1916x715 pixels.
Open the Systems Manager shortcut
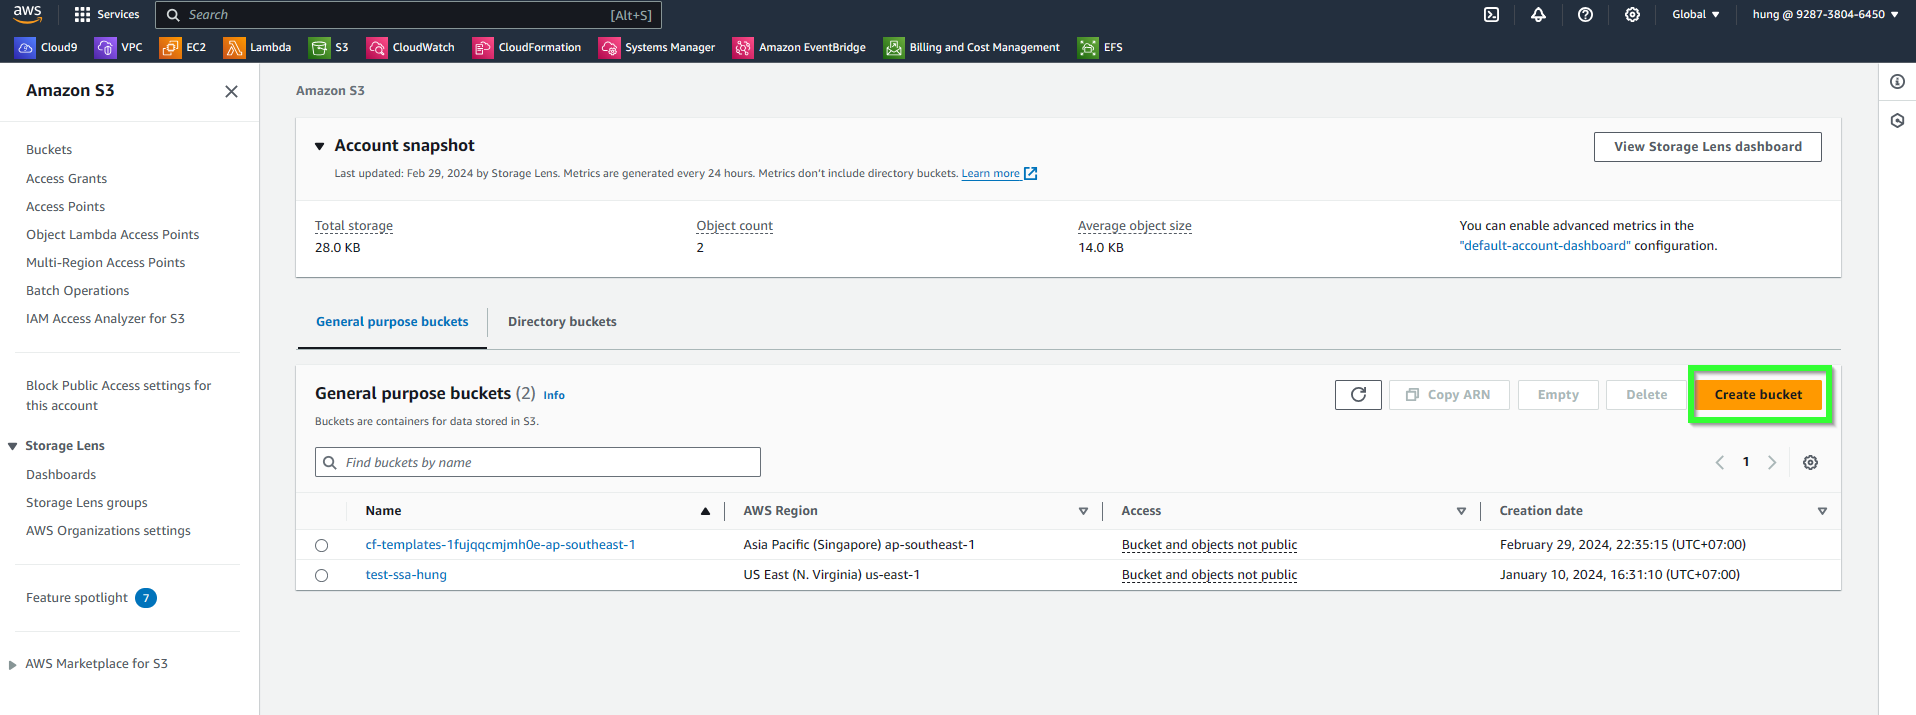[657, 47]
